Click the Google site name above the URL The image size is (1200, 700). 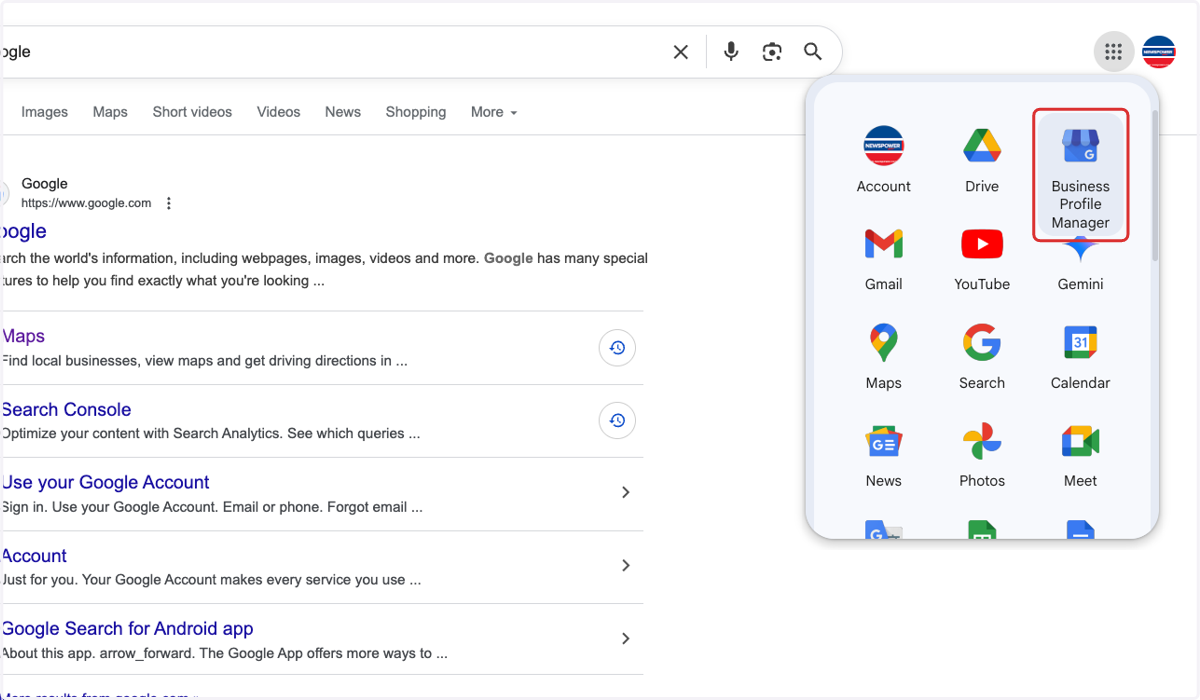click(45, 184)
